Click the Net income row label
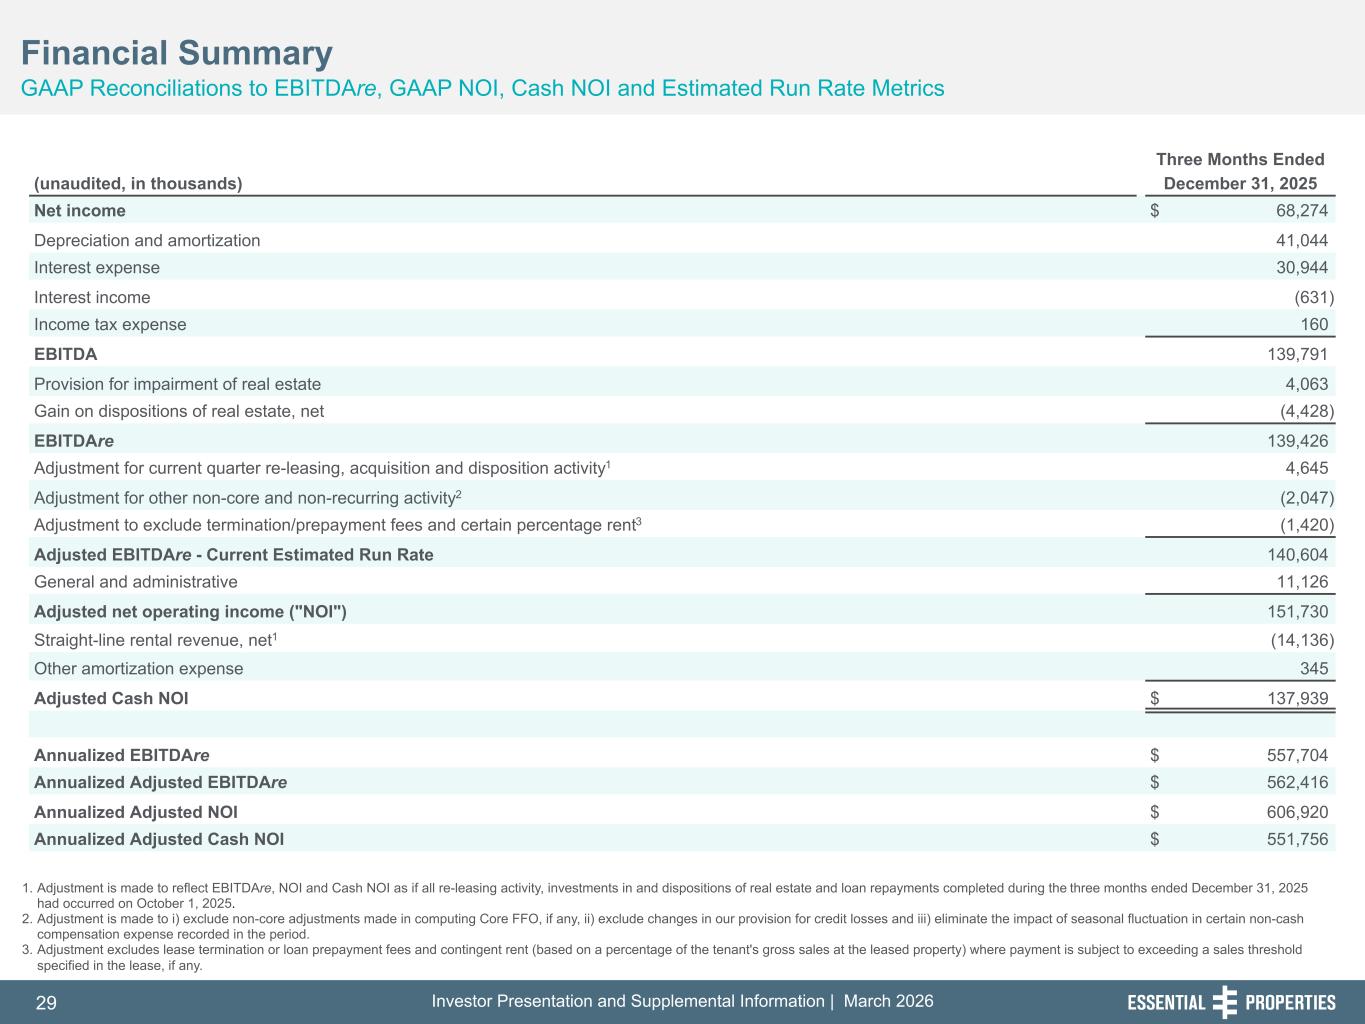1365x1024 pixels. pyautogui.click(x=80, y=211)
